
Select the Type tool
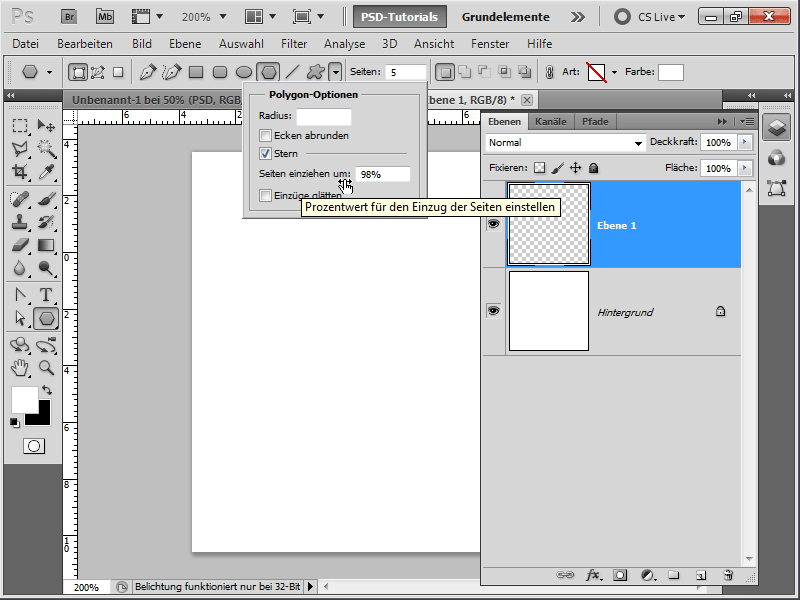click(x=46, y=294)
